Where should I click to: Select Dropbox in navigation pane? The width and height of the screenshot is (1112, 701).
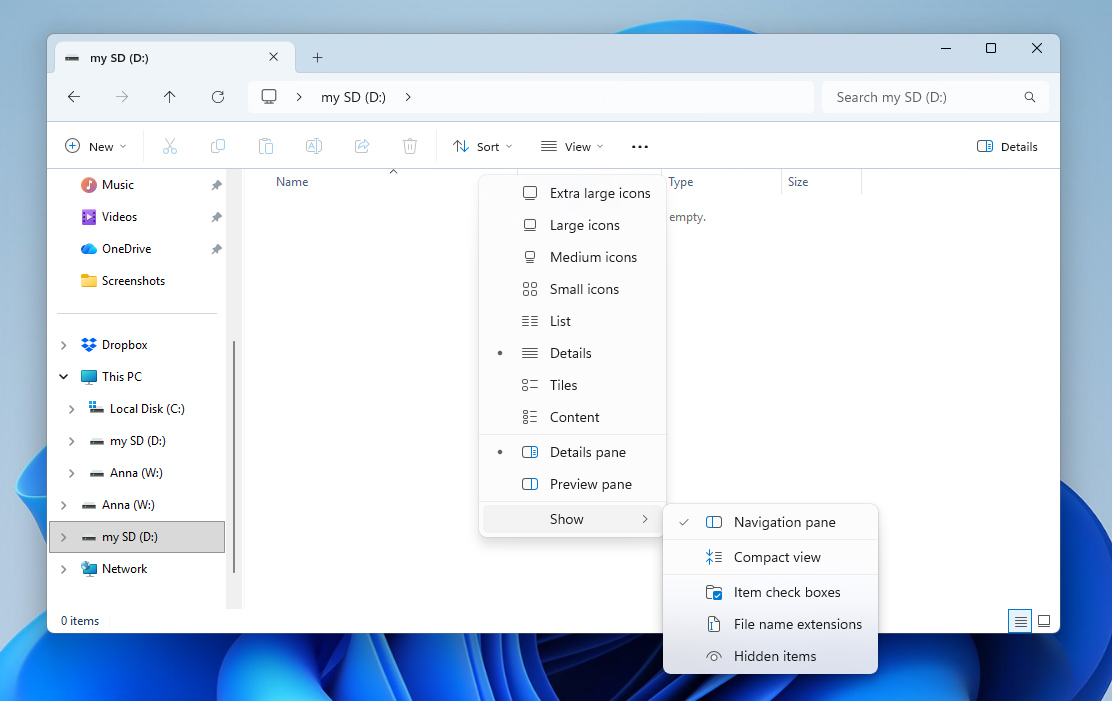[124, 345]
